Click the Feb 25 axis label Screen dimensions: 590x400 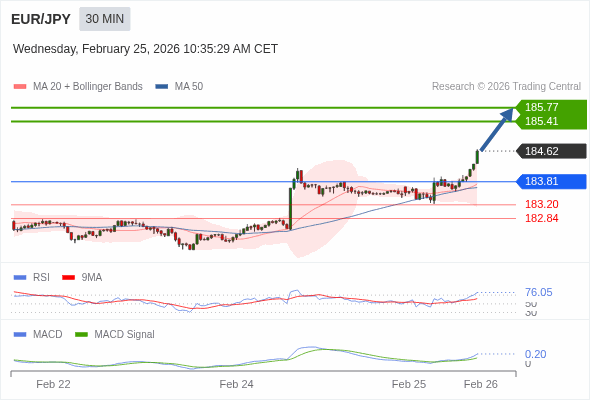pyautogui.click(x=409, y=384)
